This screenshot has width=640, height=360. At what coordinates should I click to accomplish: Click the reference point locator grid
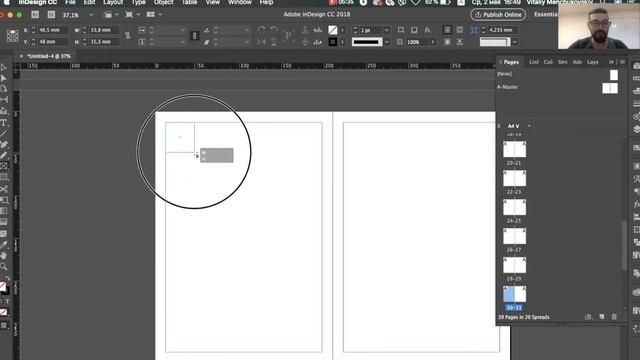coord(13,36)
